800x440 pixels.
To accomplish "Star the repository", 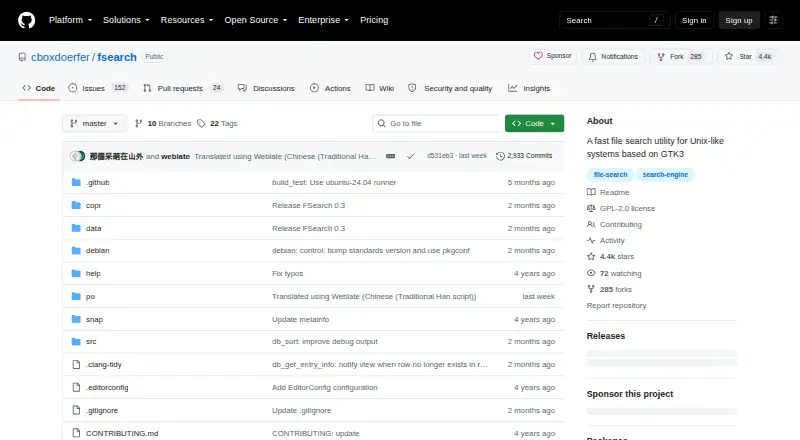I will pos(749,57).
